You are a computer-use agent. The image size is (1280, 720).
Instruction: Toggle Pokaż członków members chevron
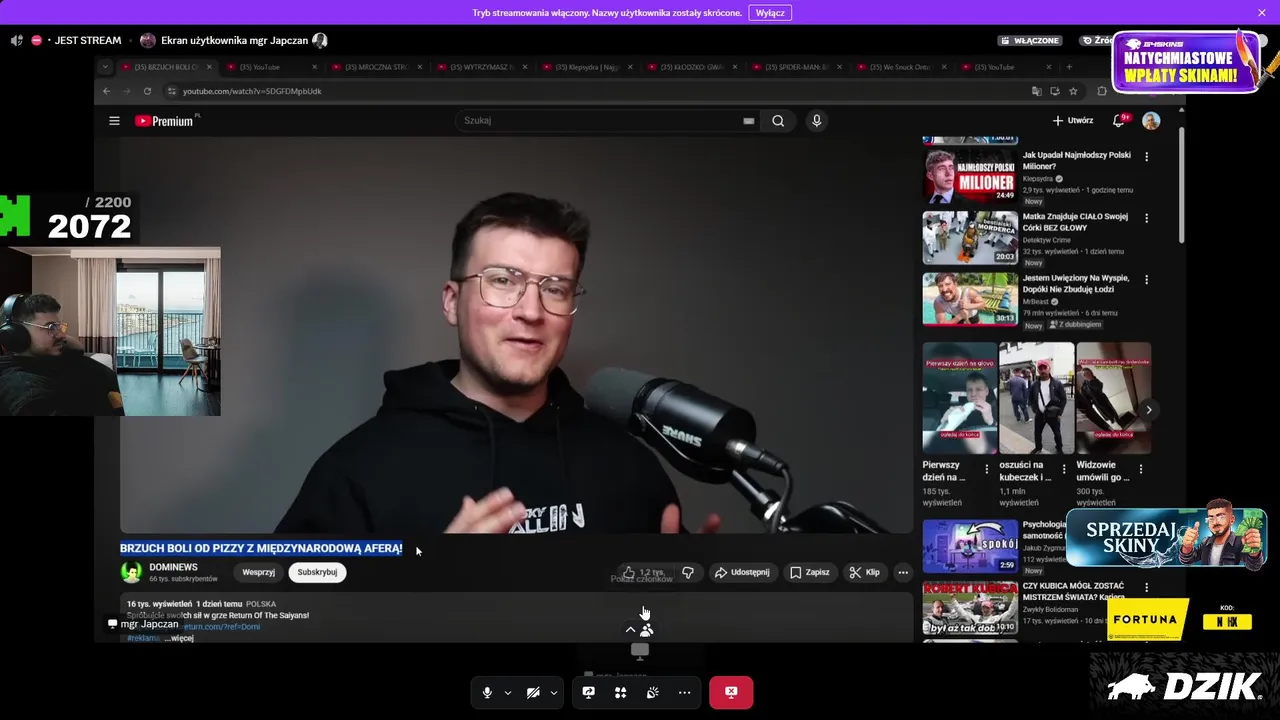pos(638,630)
